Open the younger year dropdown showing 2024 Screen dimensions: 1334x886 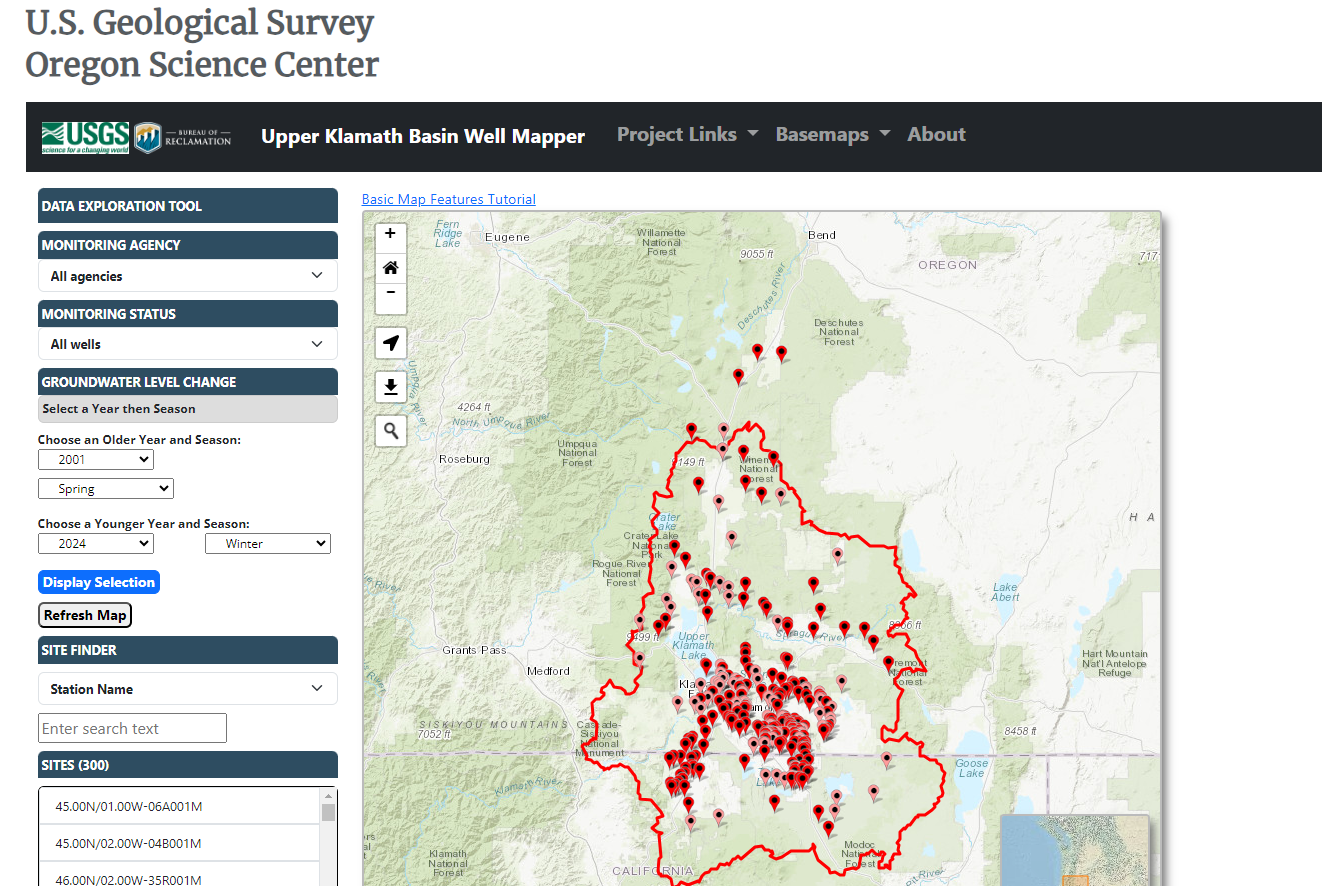click(95, 543)
